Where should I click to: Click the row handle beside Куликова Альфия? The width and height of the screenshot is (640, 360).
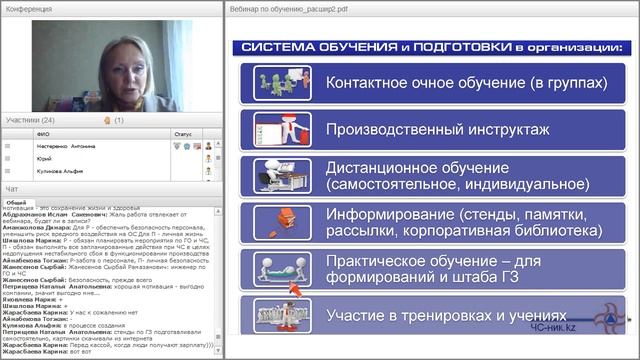click(x=7, y=171)
